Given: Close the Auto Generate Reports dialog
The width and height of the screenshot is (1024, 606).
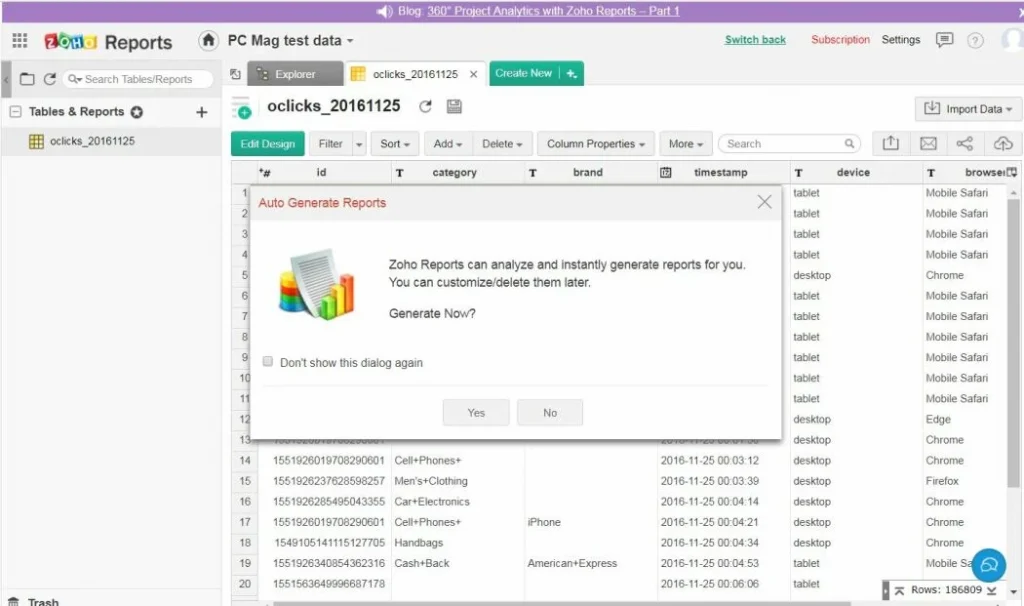Looking at the screenshot, I should click(x=764, y=202).
